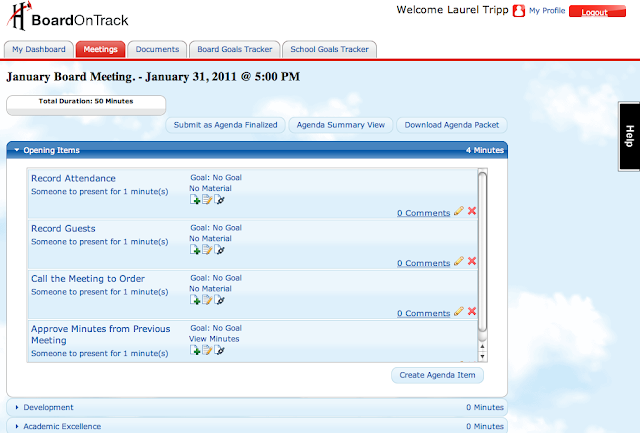This screenshot has height=433, width=640.
Task: Collapse the Opening Items section
Action: point(17,150)
